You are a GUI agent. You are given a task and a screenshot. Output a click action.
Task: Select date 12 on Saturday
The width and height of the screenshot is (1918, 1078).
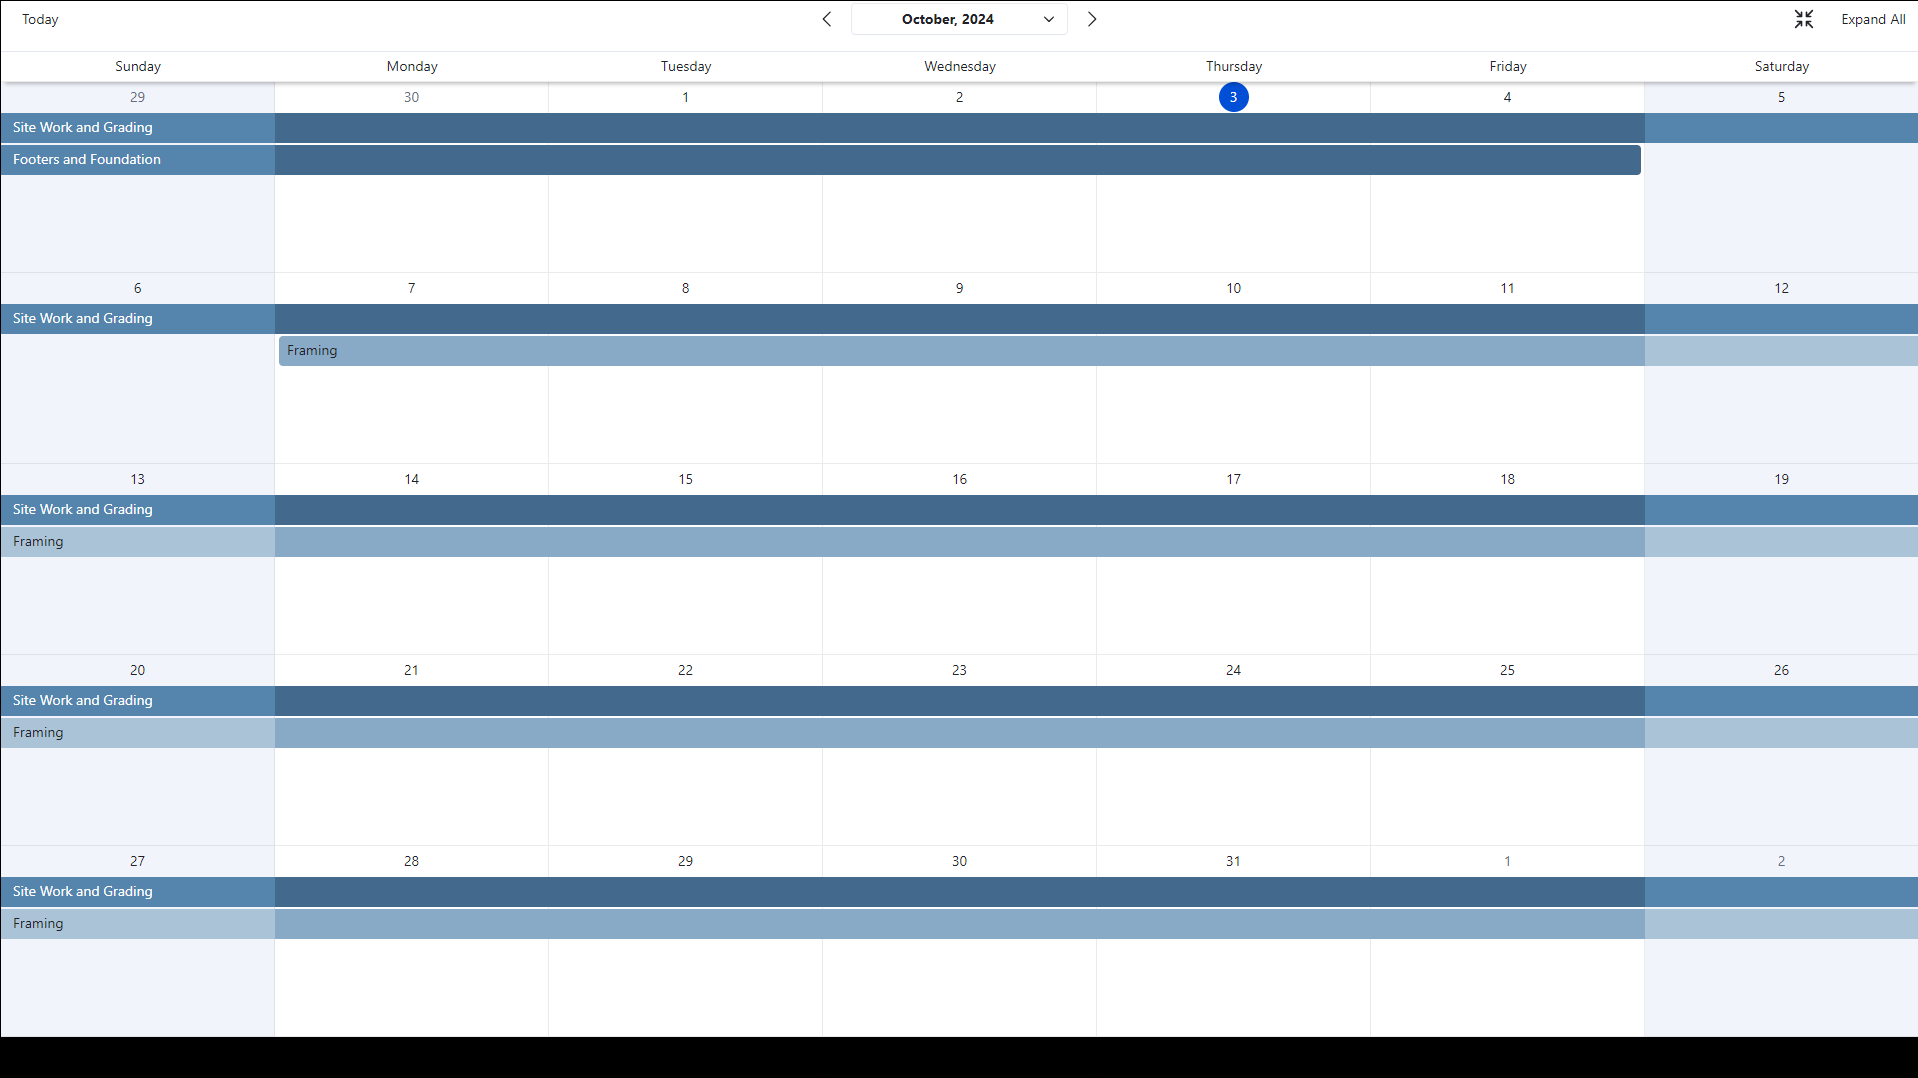pos(1781,288)
